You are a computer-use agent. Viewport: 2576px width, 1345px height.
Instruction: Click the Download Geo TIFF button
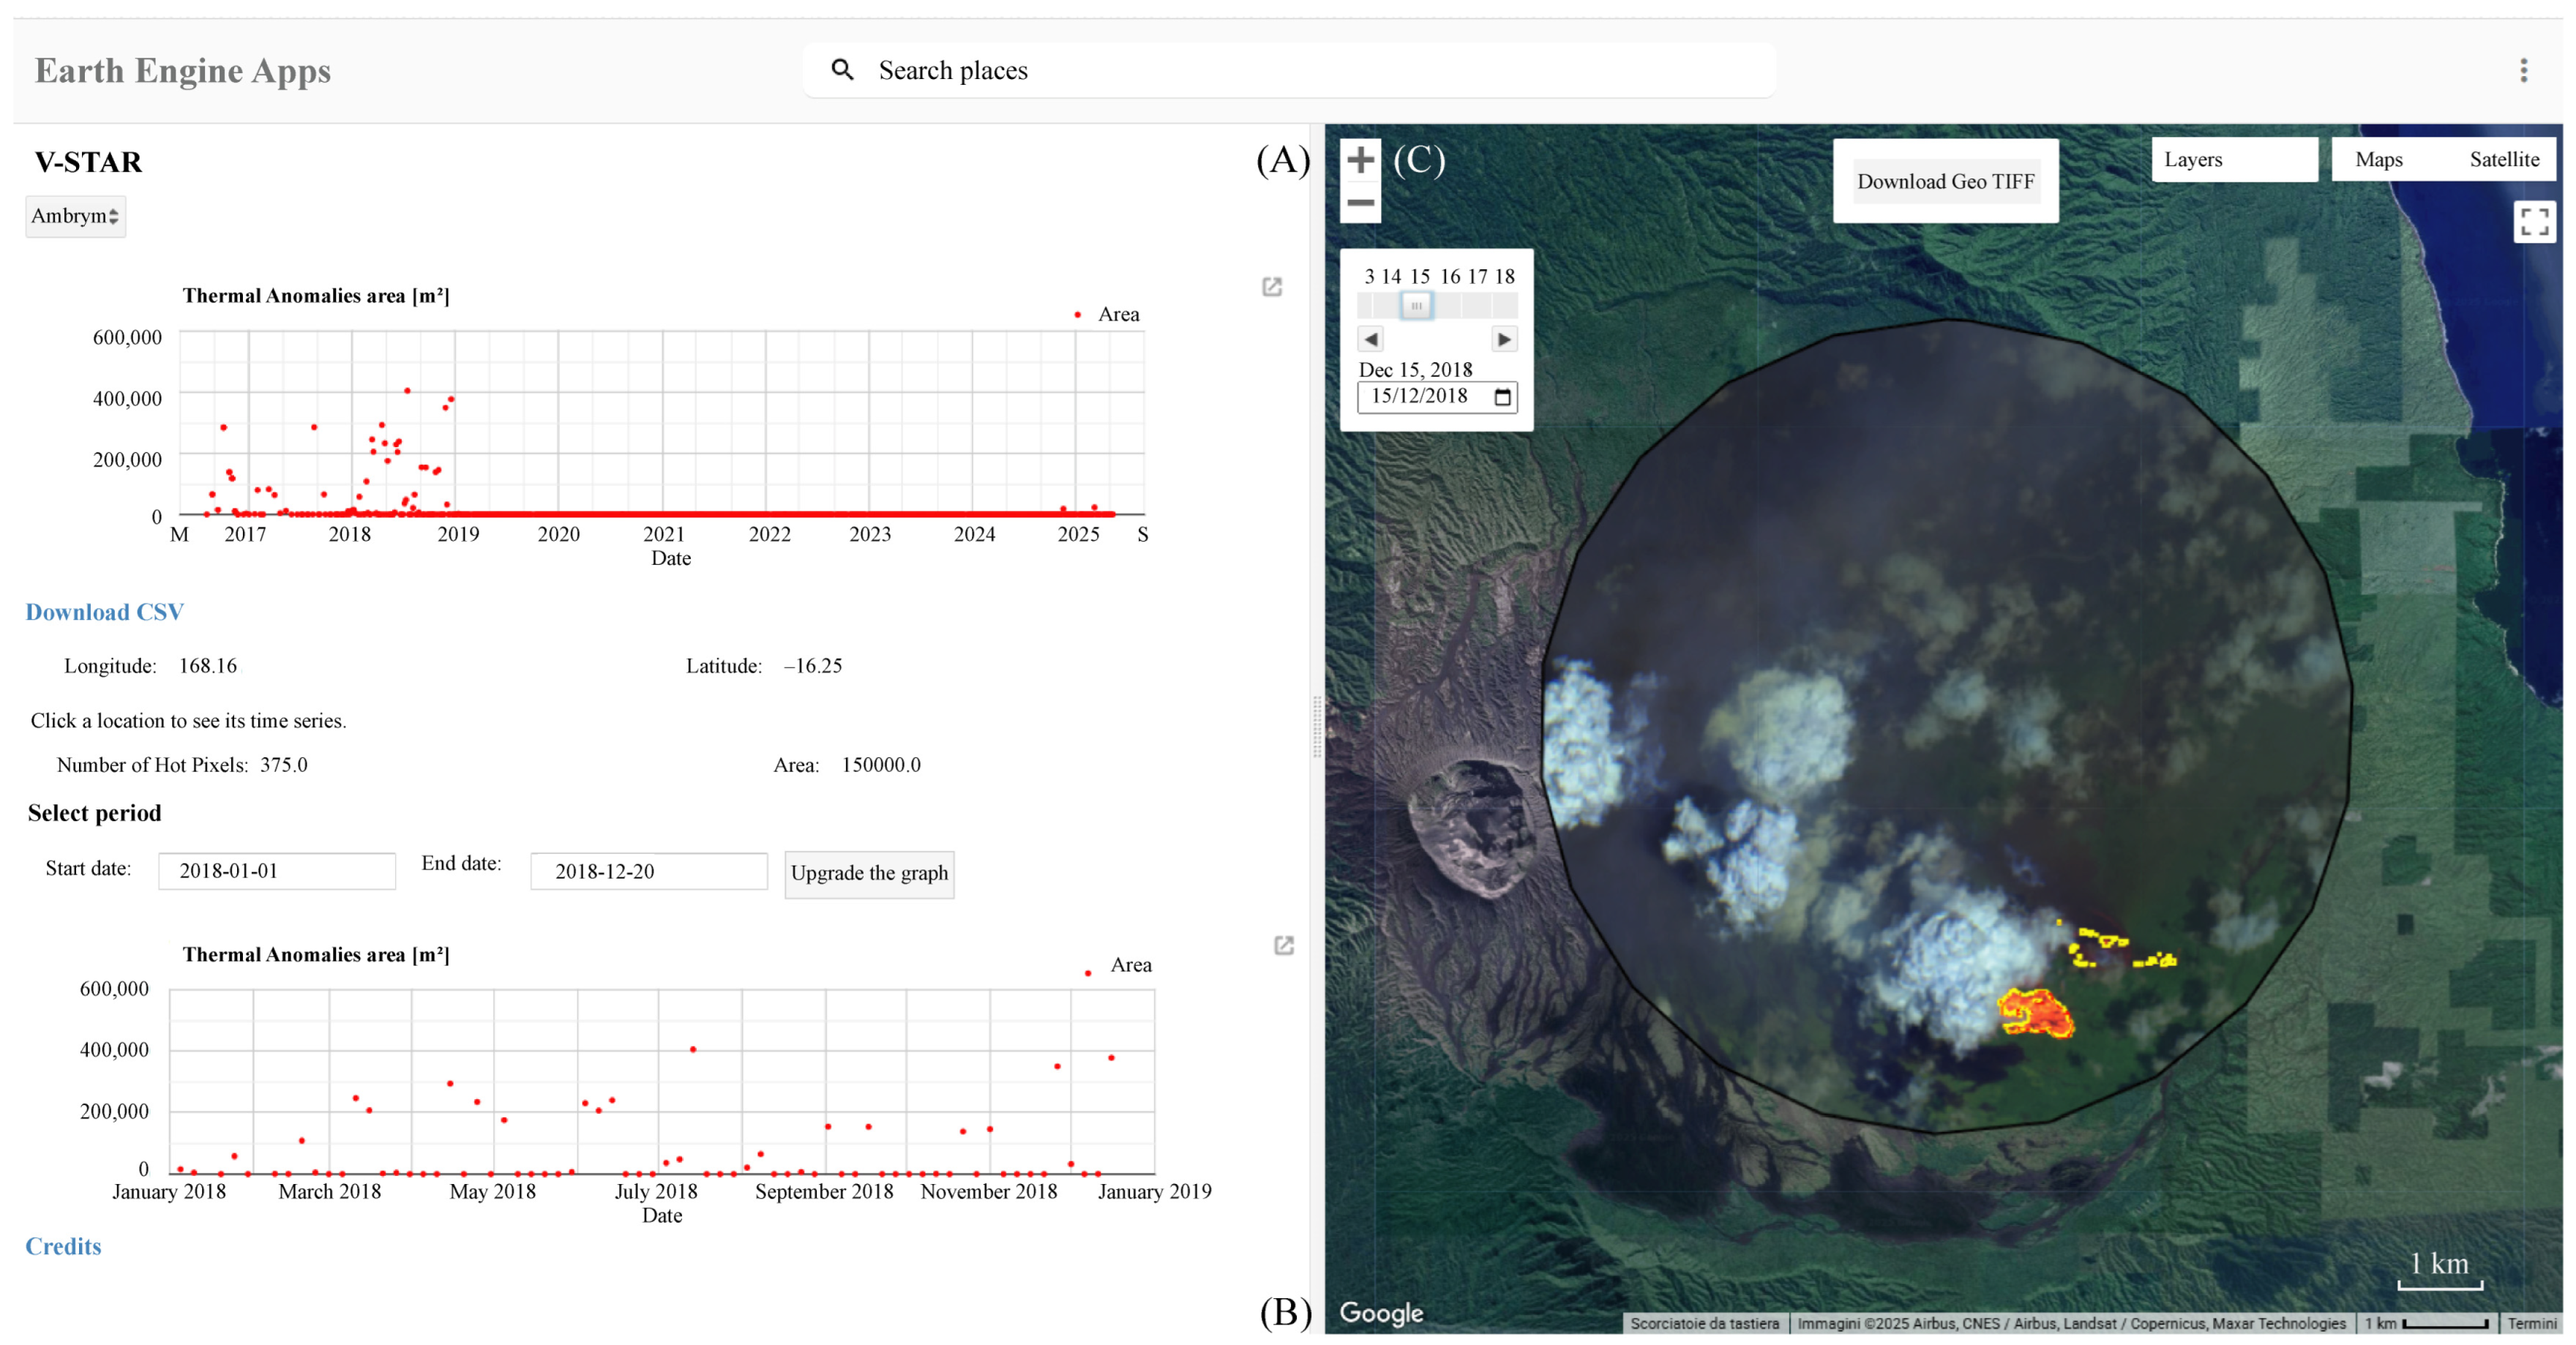pyautogui.click(x=1946, y=181)
